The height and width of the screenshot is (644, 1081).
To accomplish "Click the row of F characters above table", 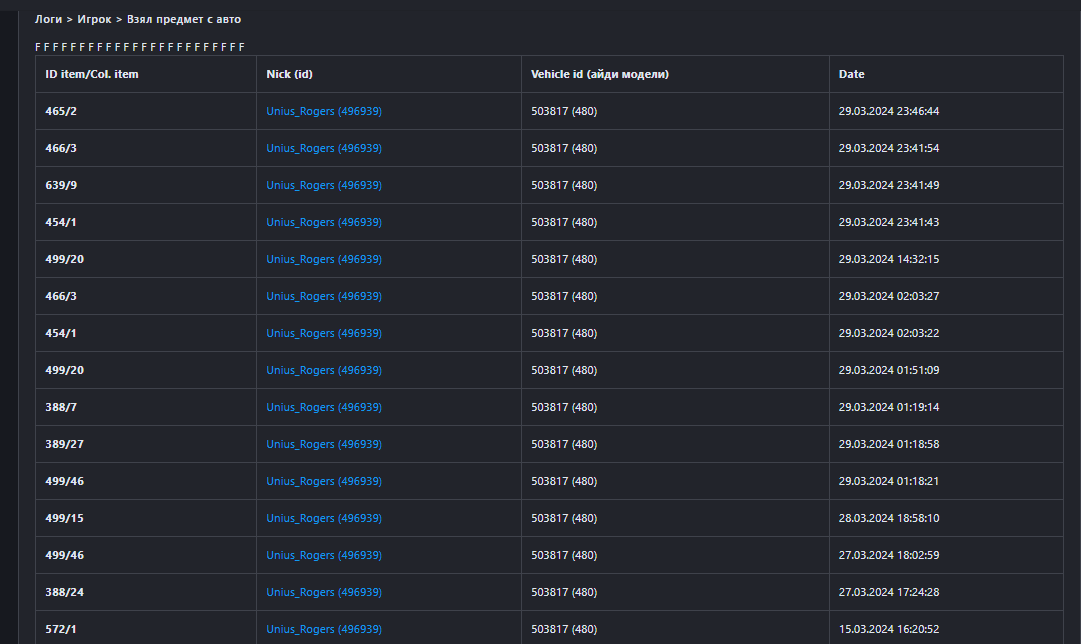I will click(140, 47).
